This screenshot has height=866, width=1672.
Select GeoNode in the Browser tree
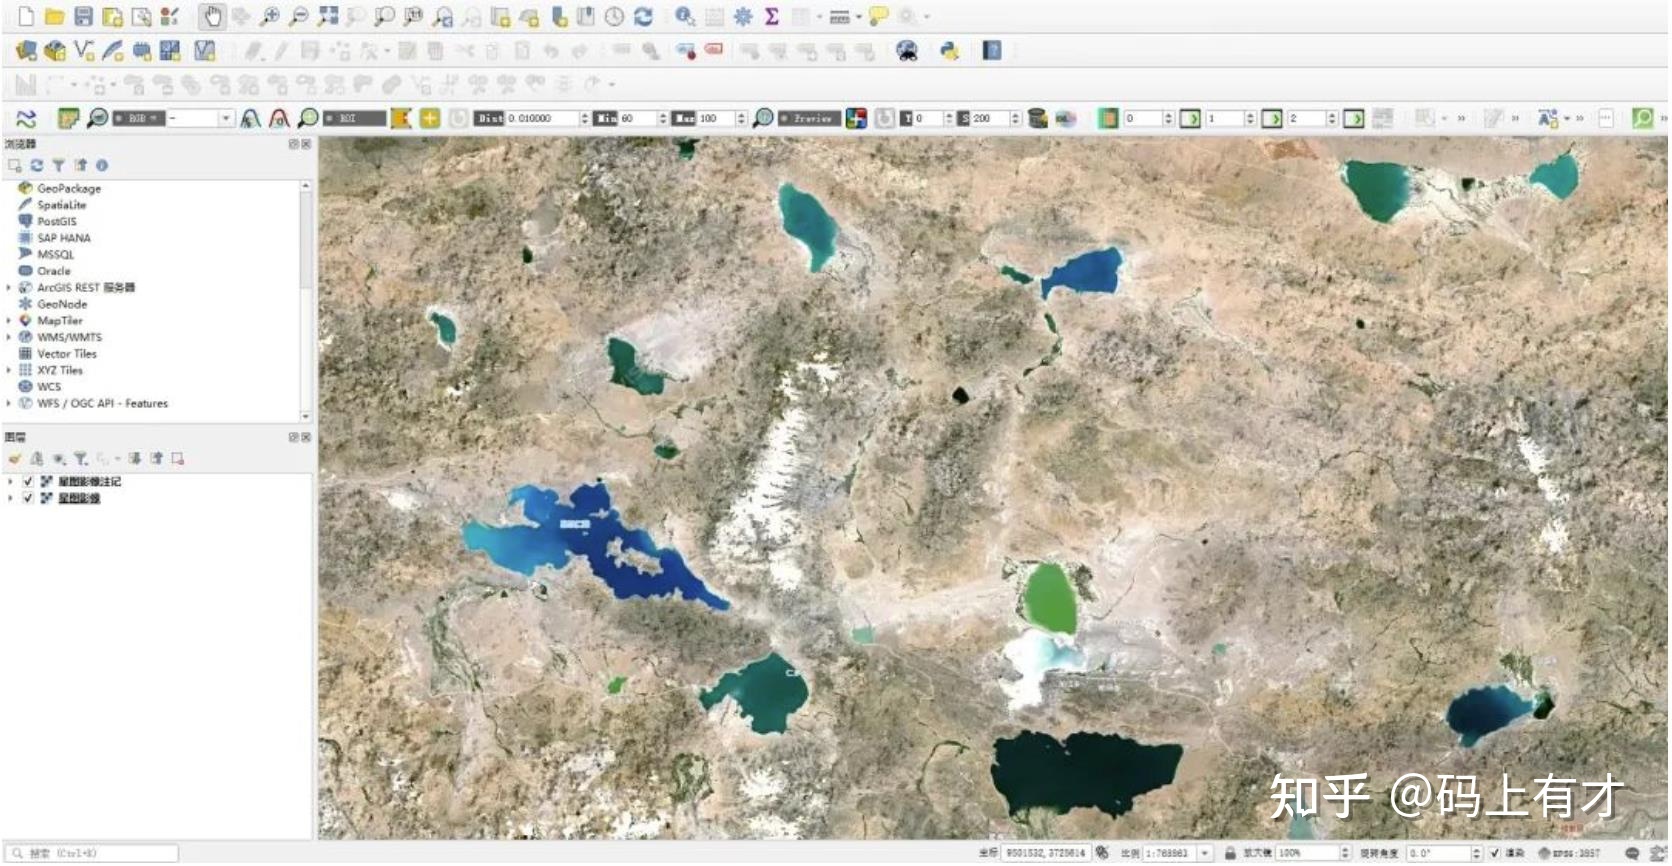[x=61, y=304]
